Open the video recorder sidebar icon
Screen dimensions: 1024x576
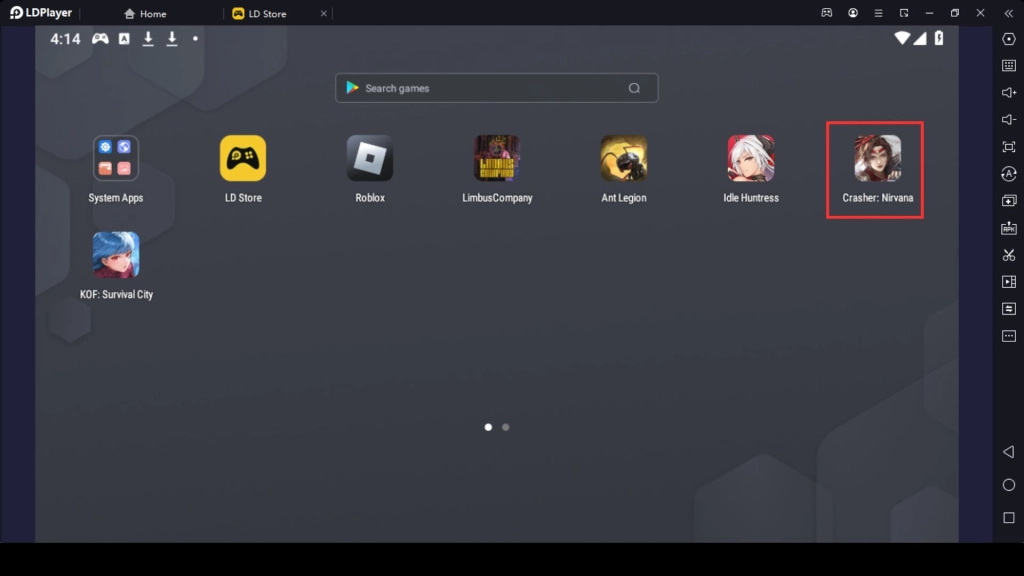[x=1008, y=282]
